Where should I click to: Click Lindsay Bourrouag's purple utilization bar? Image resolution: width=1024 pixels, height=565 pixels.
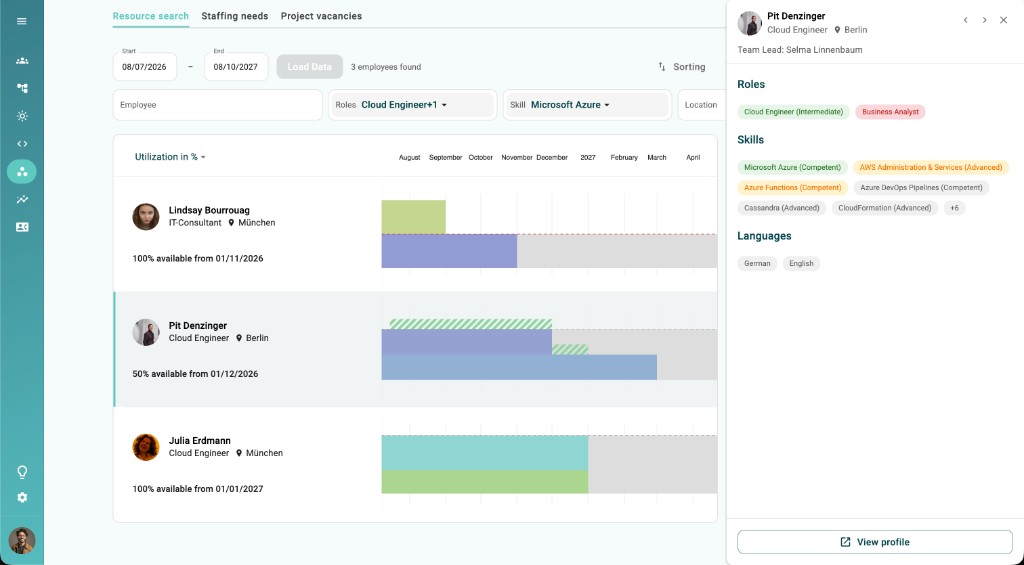click(x=449, y=251)
